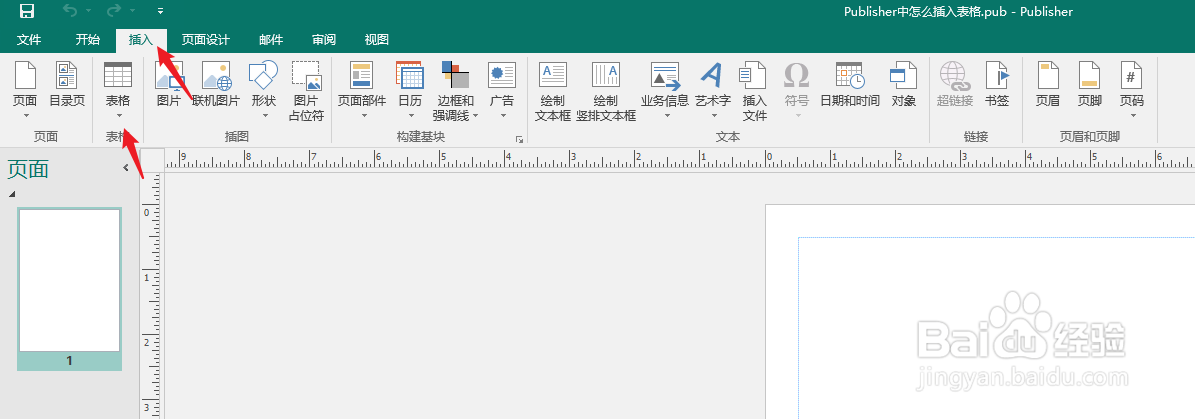Screen dimensions: 1195x419
Task: Open 边框和强调线 borders gallery
Action: pyautogui.click(x=455, y=91)
